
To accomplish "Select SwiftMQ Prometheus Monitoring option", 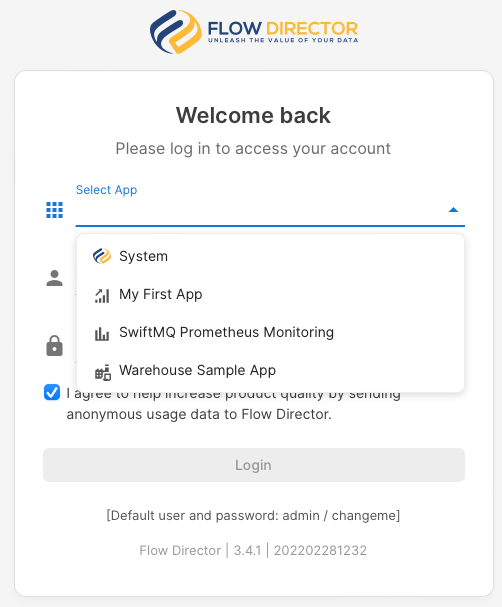I will (x=270, y=333).
